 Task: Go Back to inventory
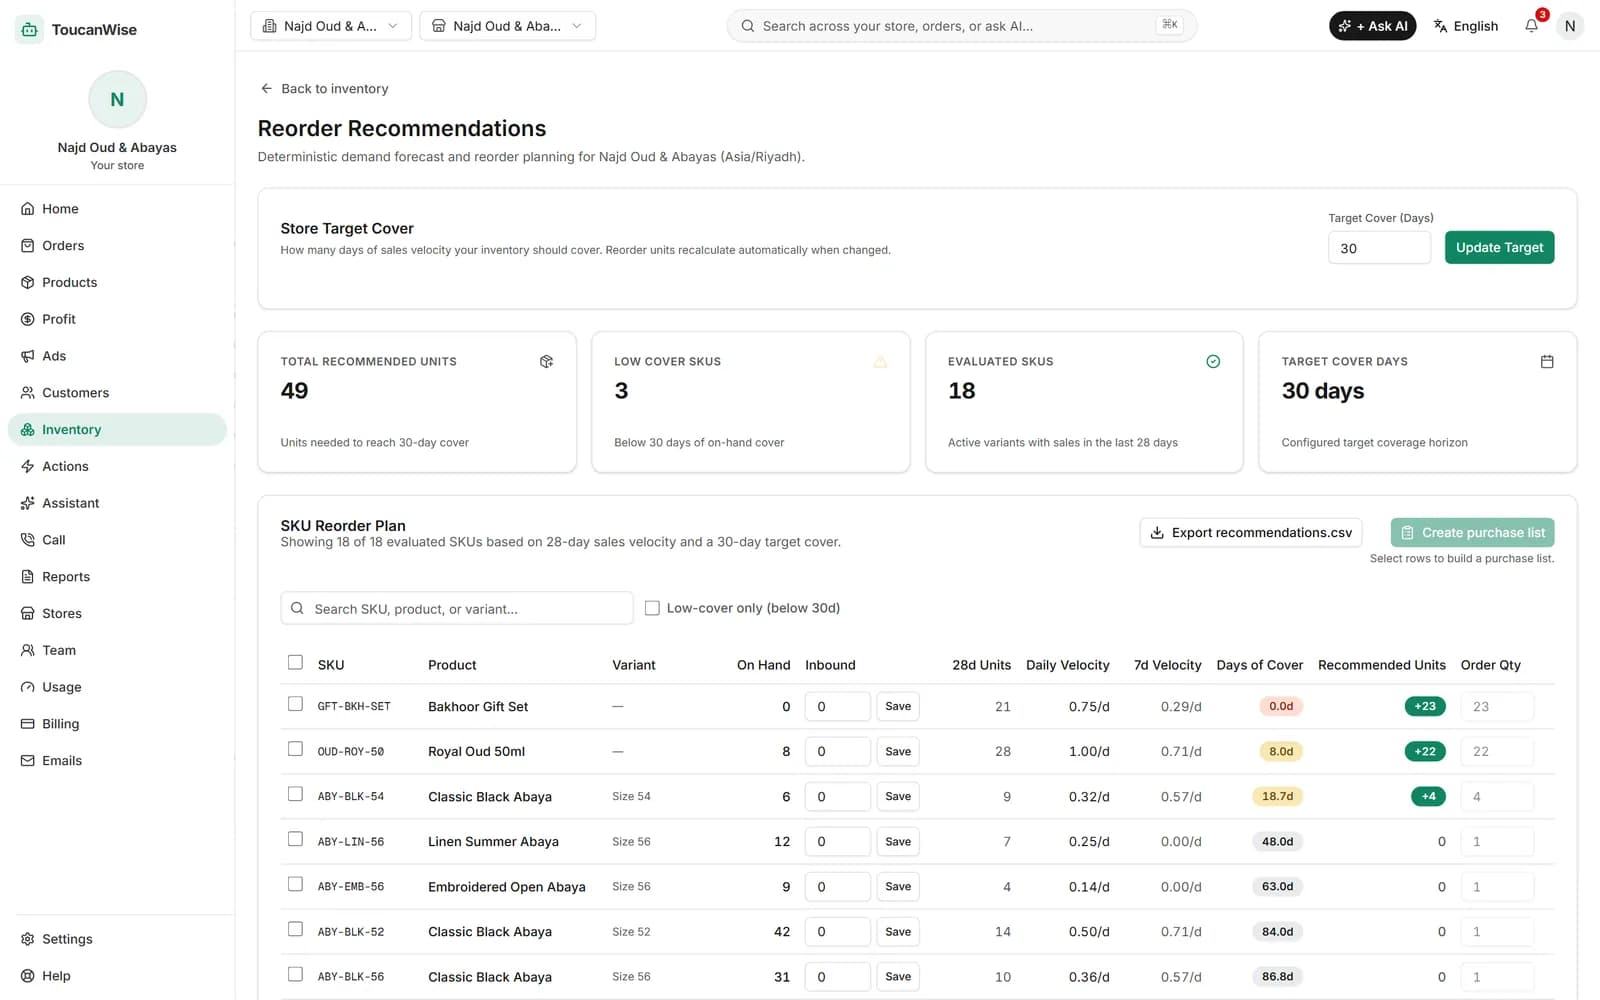[x=324, y=89]
